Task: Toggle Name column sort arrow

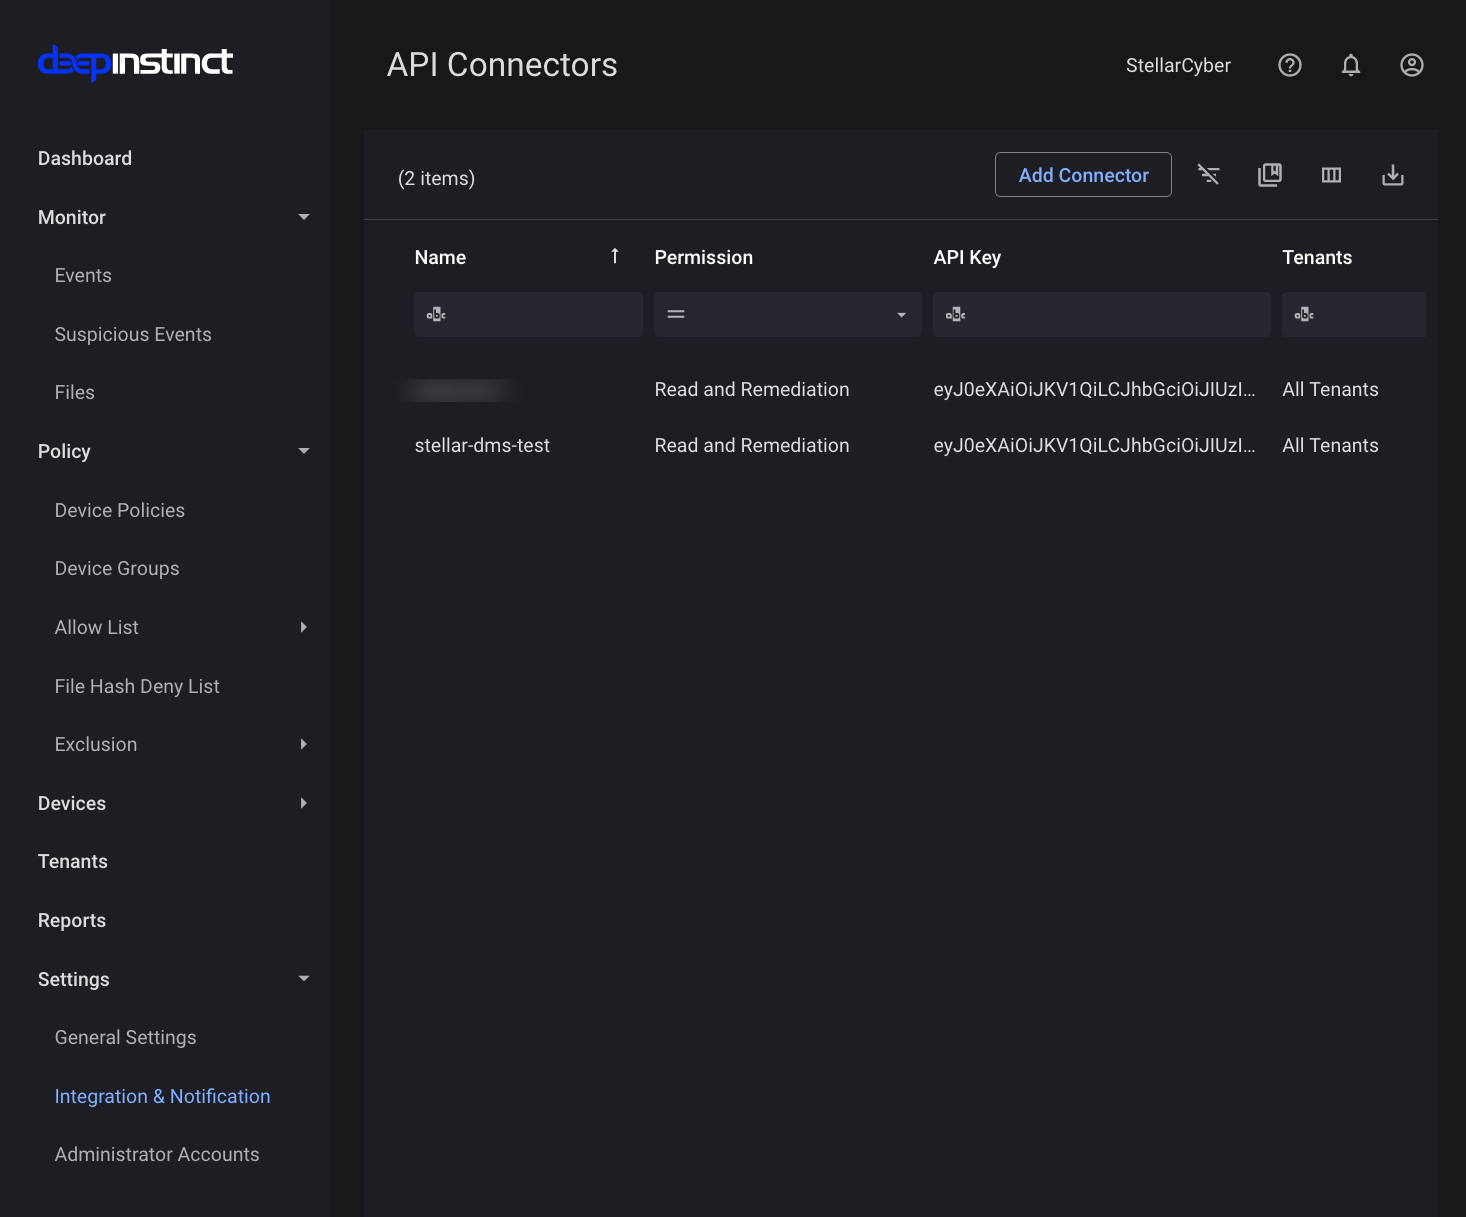Action: (614, 256)
